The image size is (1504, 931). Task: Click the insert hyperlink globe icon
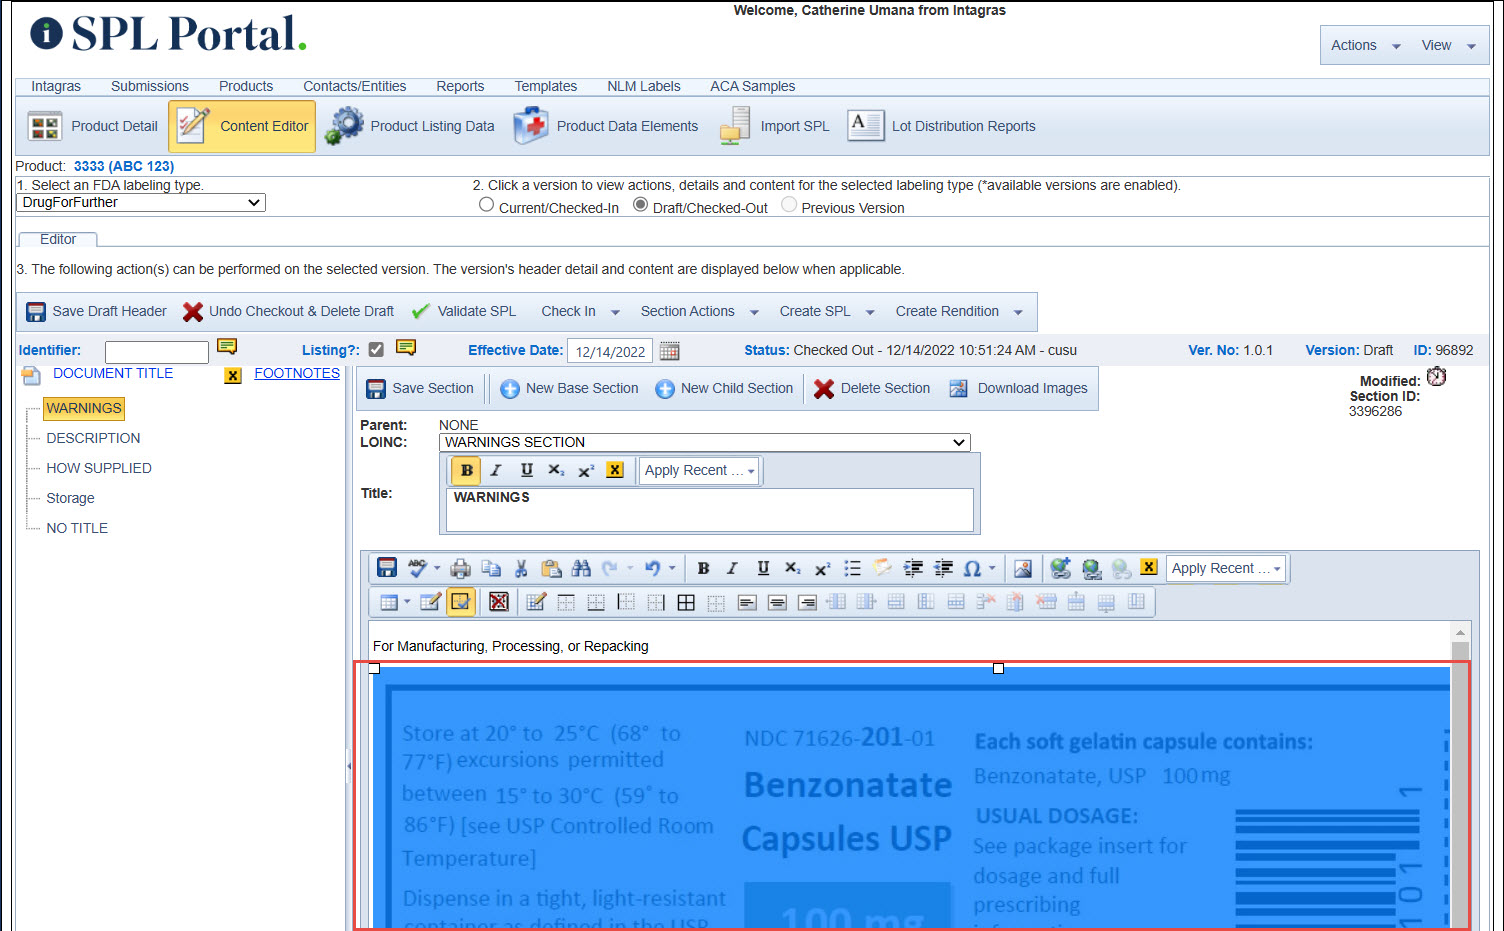point(1061,568)
